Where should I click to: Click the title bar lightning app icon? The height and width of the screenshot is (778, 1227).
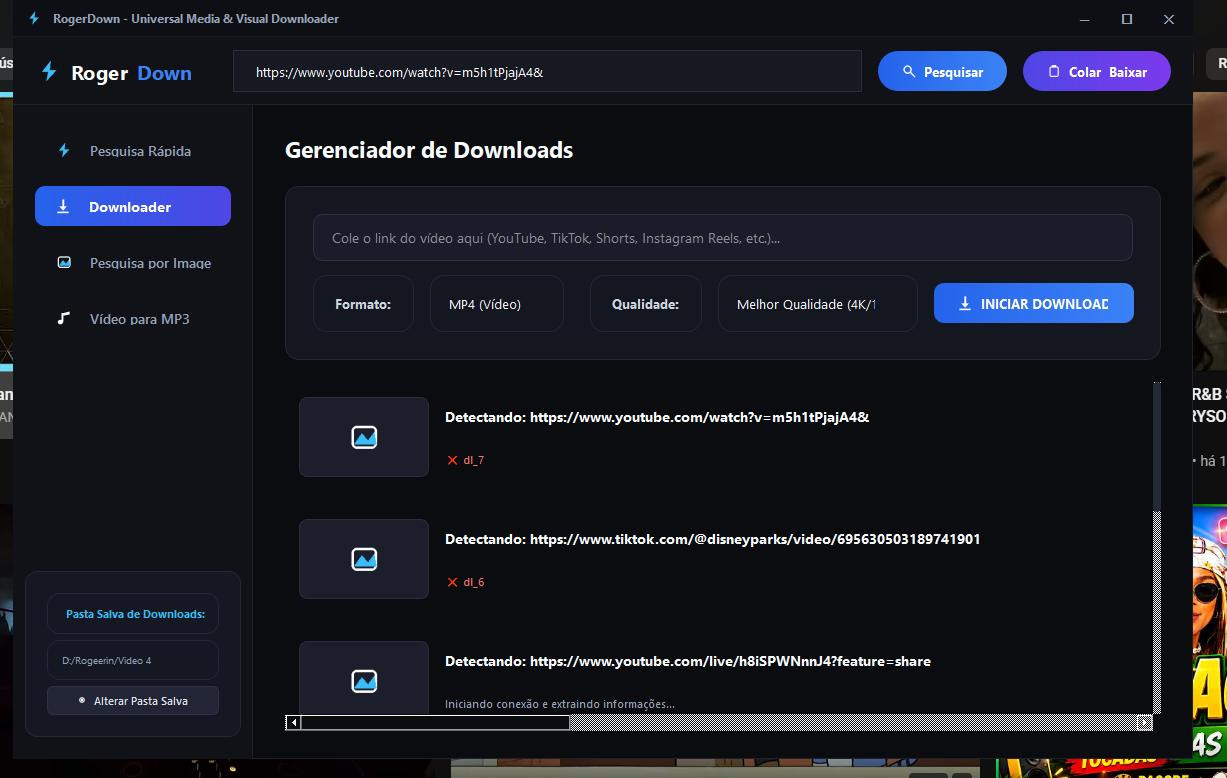(35, 19)
